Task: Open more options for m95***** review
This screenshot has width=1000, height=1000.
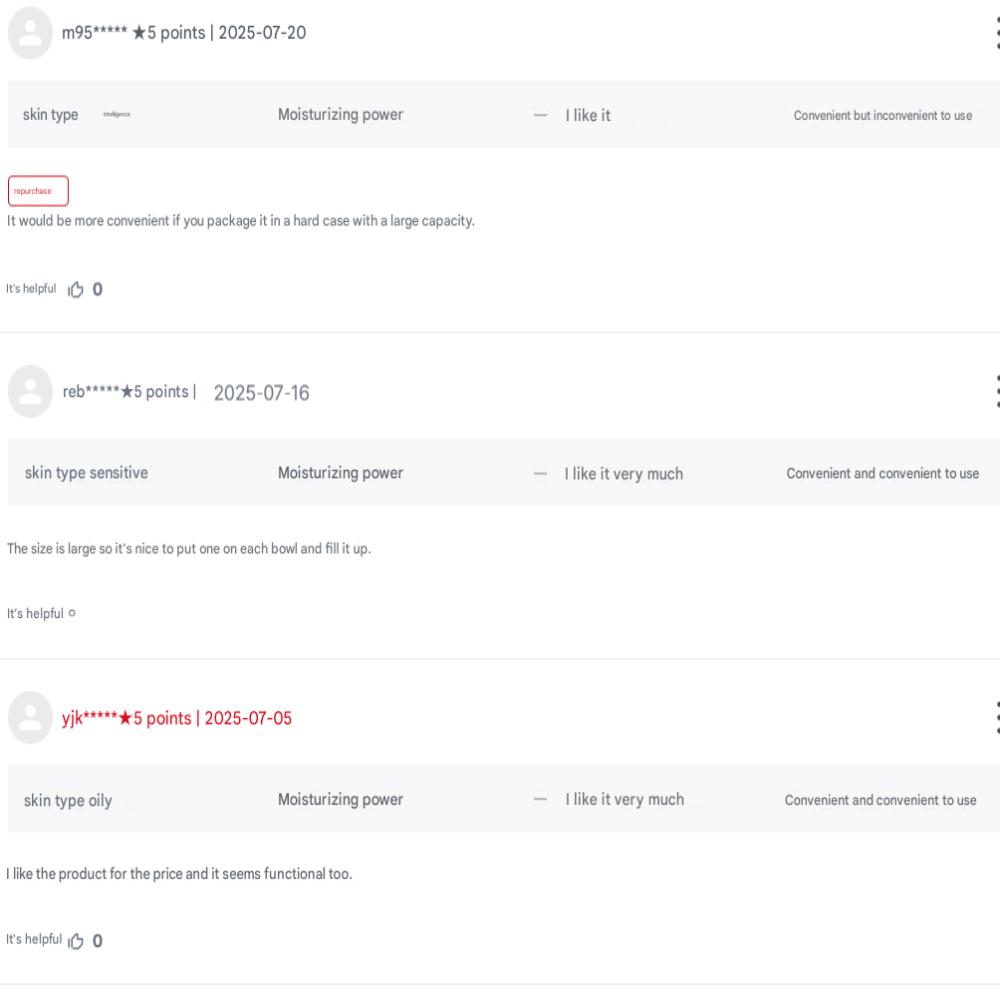Action: click(996, 35)
